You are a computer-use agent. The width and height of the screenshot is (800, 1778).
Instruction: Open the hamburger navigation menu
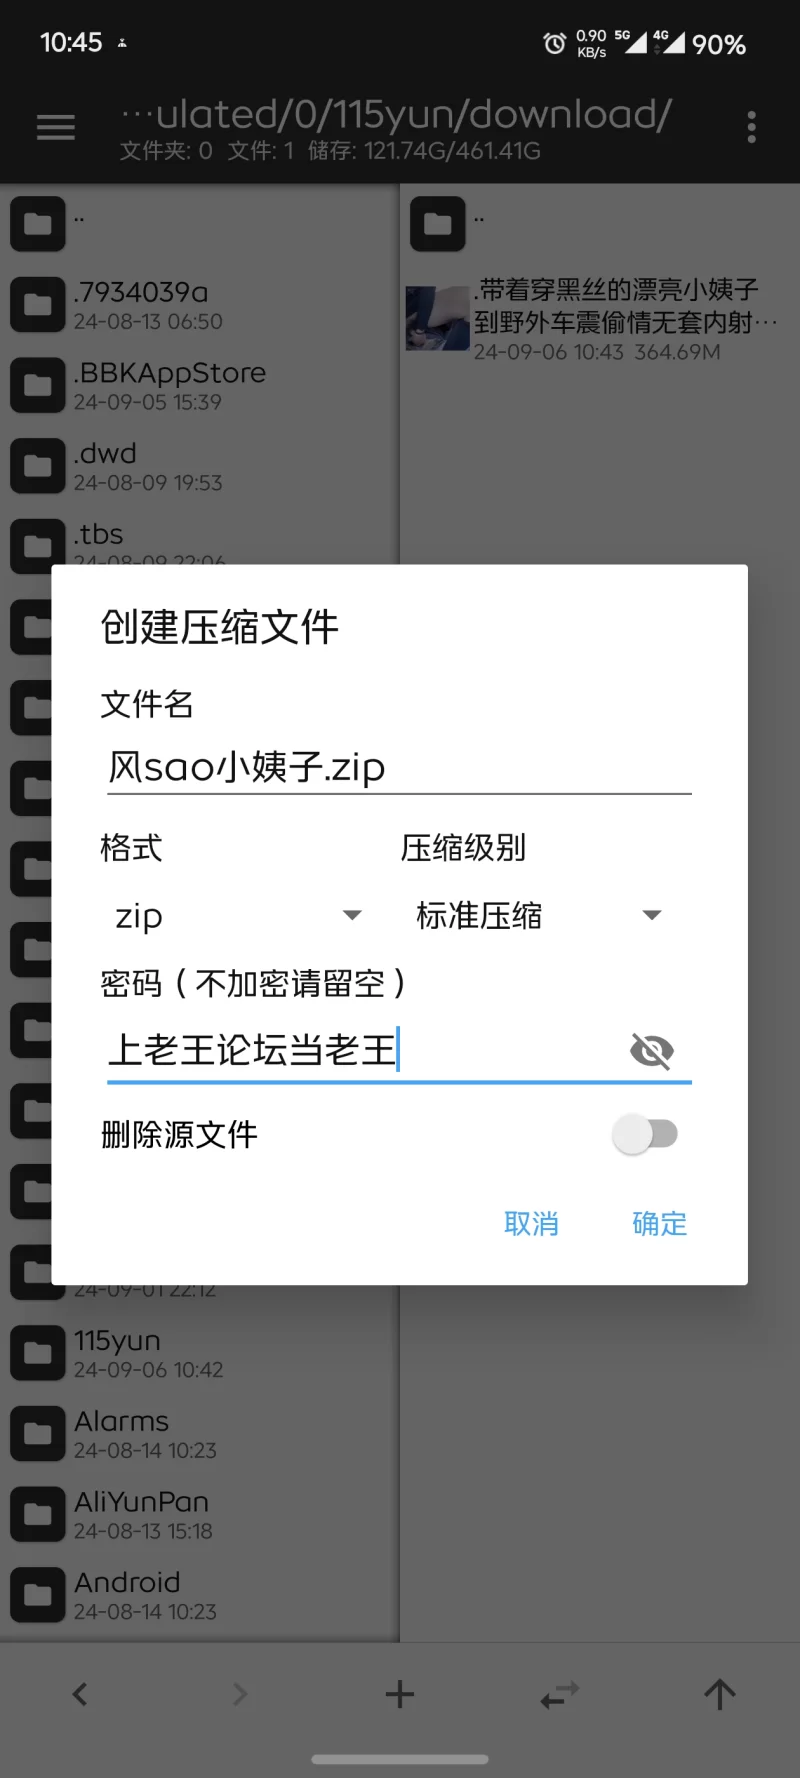(56, 127)
